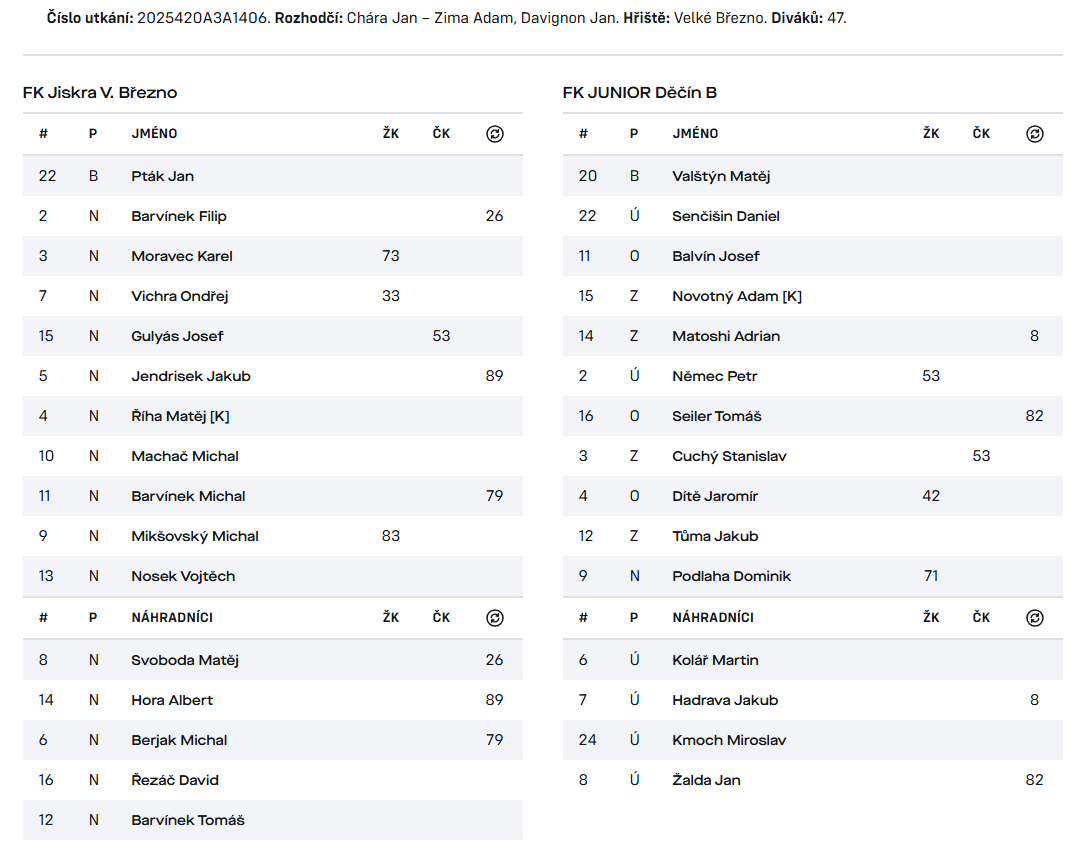The image size is (1092, 849).
Task: Click Cuchý Stanislav red card minute 53
Action: coord(981,456)
